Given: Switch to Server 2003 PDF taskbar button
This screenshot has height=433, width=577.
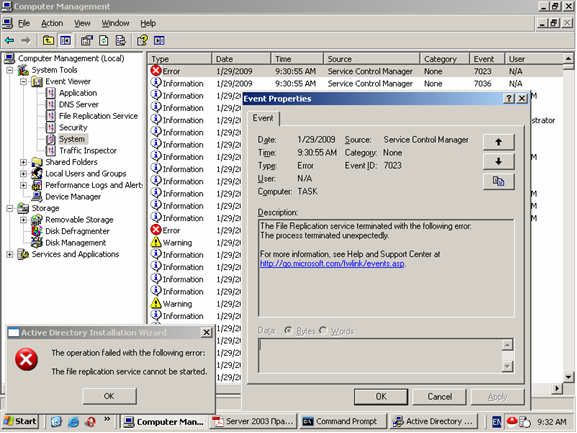Looking at the screenshot, I should [253, 422].
